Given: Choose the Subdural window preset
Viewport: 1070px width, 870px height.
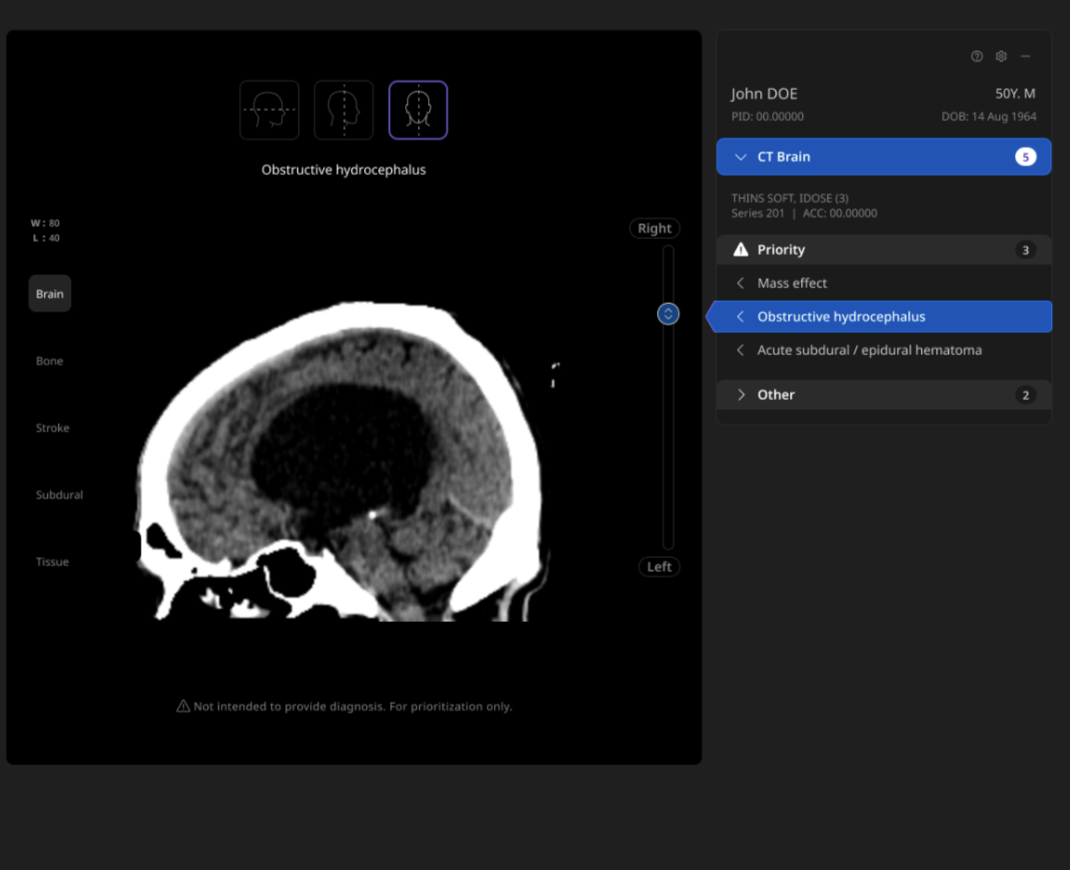Looking at the screenshot, I should pos(59,495).
